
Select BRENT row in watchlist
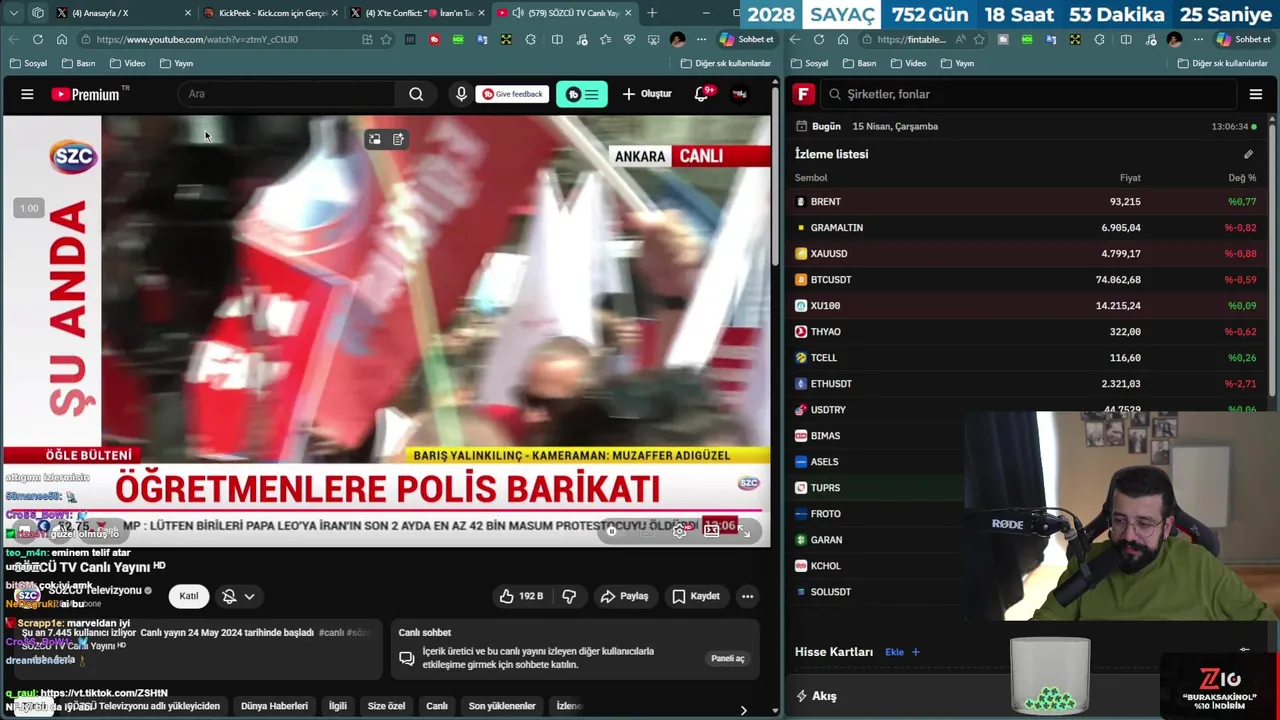1025,202
